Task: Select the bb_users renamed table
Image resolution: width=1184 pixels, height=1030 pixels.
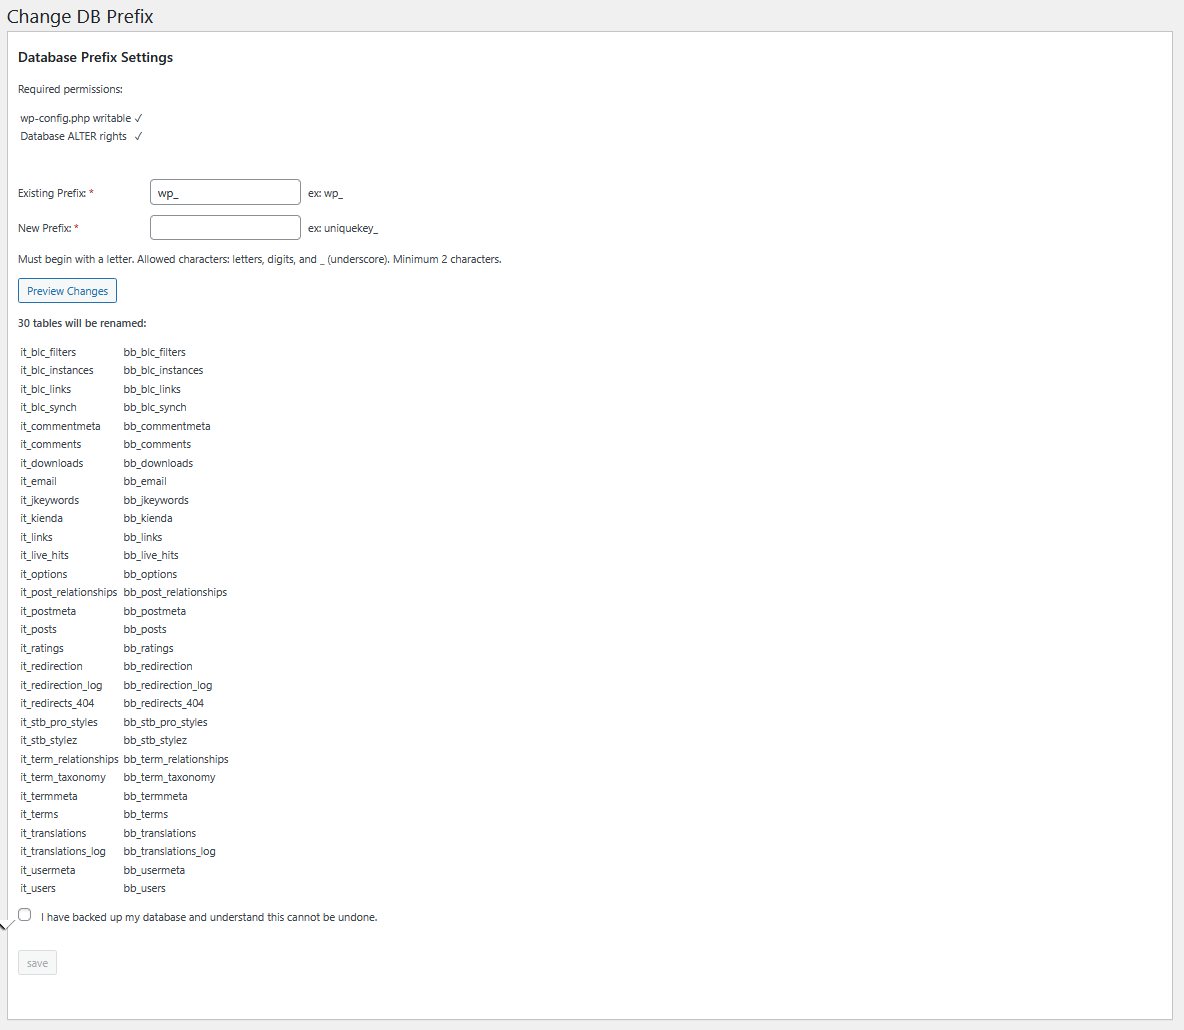Action: tap(144, 888)
